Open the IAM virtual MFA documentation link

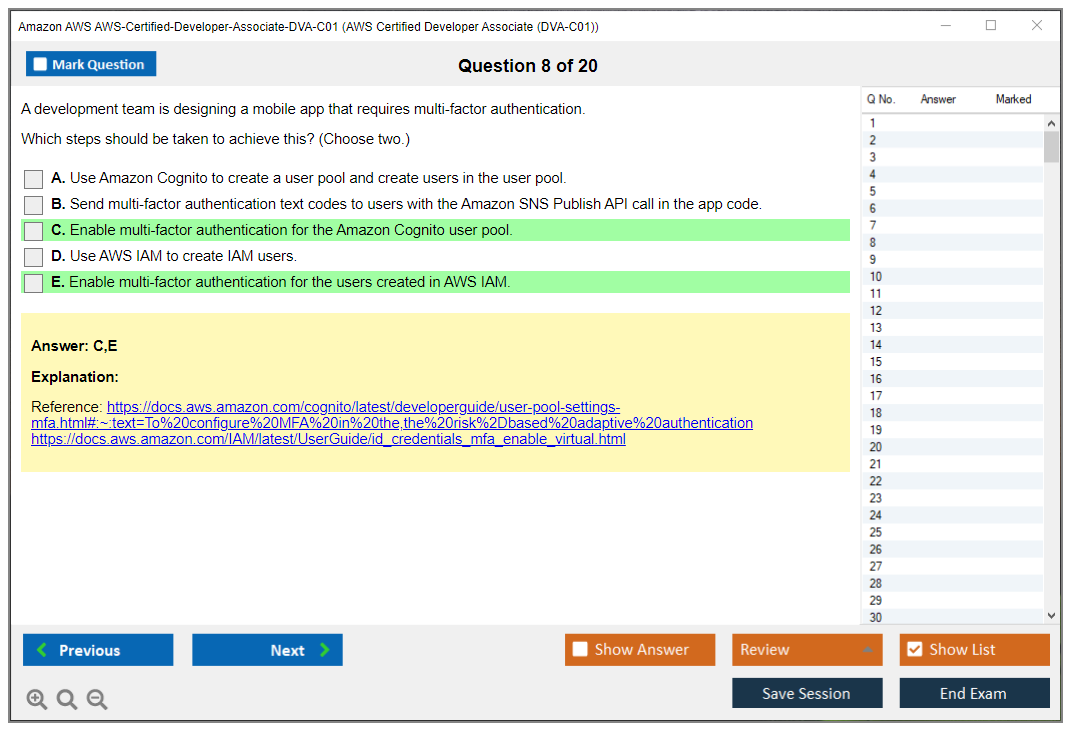tap(328, 439)
